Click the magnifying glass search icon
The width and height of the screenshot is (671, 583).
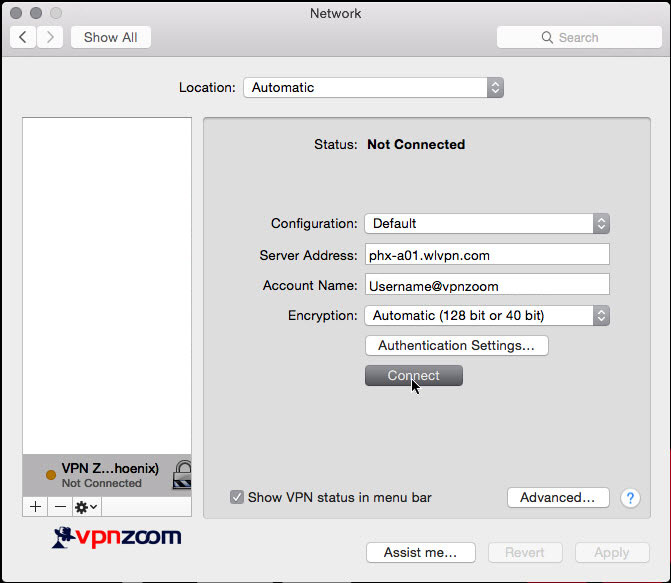pos(547,37)
